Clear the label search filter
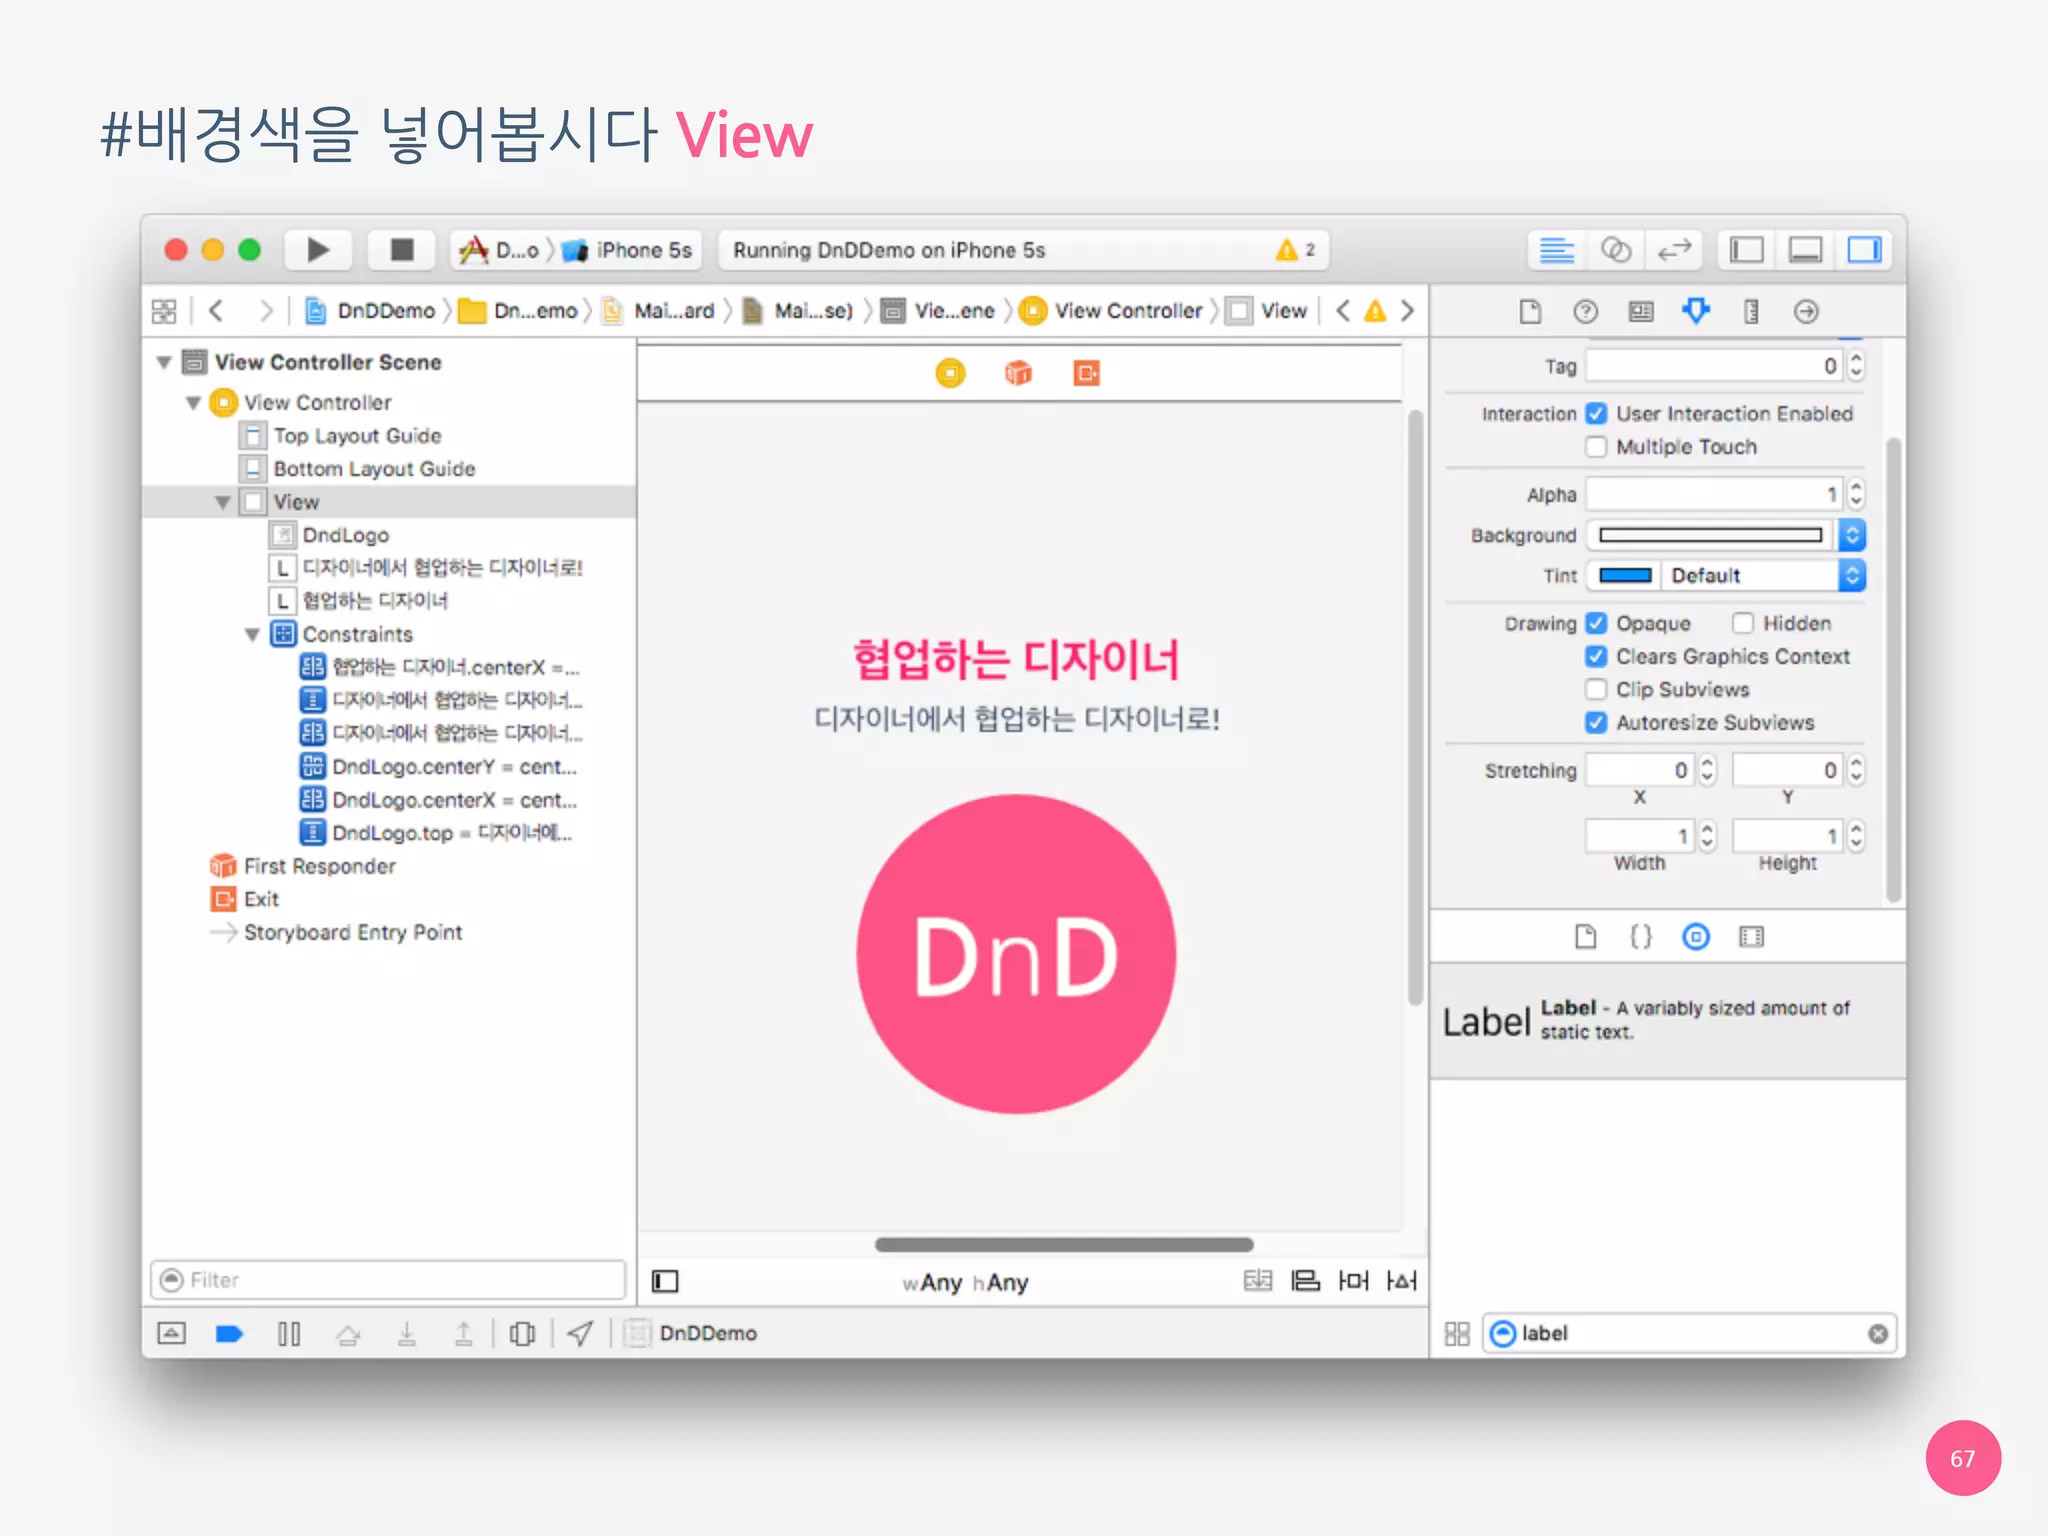Viewport: 2048px width, 1536px height. coord(1878,1334)
